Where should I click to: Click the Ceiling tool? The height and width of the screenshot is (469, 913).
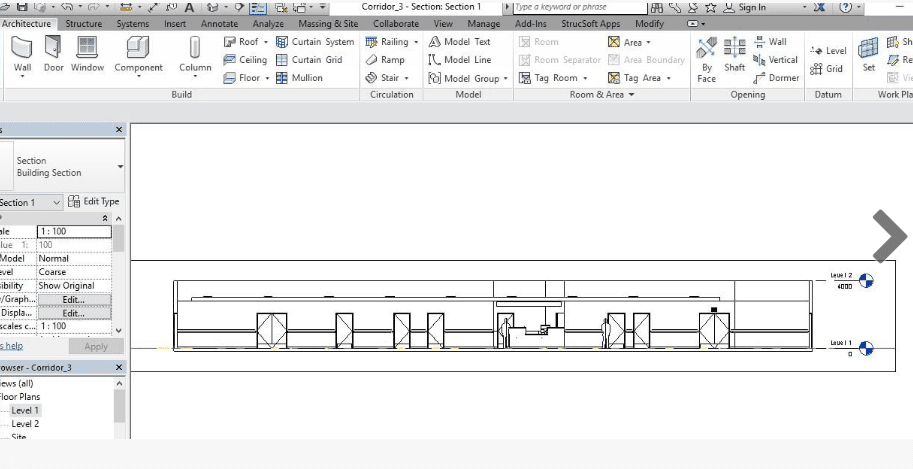(x=245, y=60)
